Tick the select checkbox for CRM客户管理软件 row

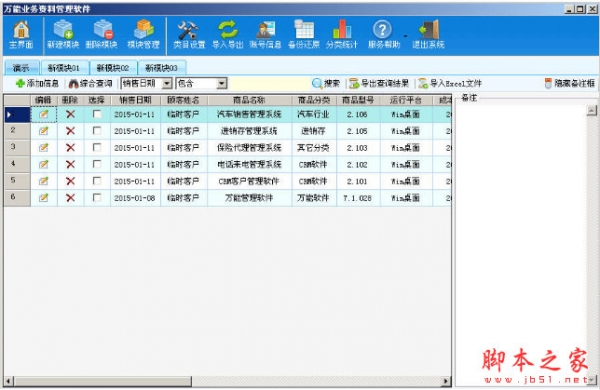coord(97,181)
